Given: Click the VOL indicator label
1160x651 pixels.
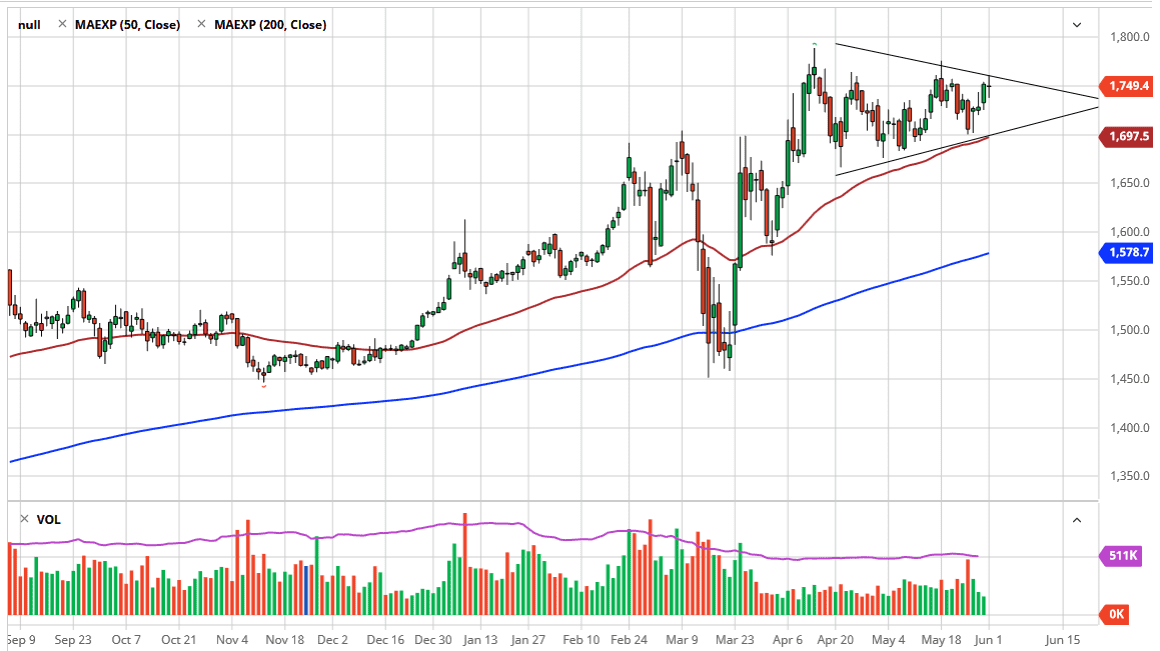Looking at the screenshot, I should pyautogui.click(x=50, y=519).
